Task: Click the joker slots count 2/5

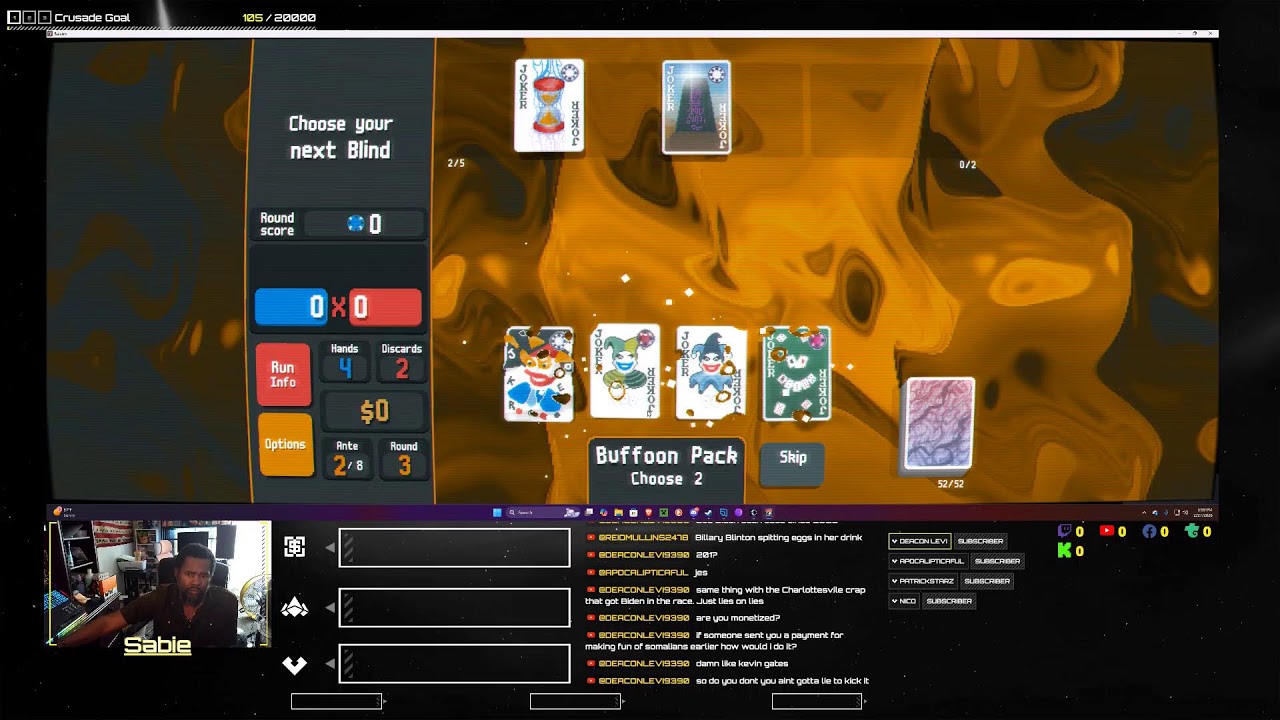Action: pyautogui.click(x=456, y=163)
